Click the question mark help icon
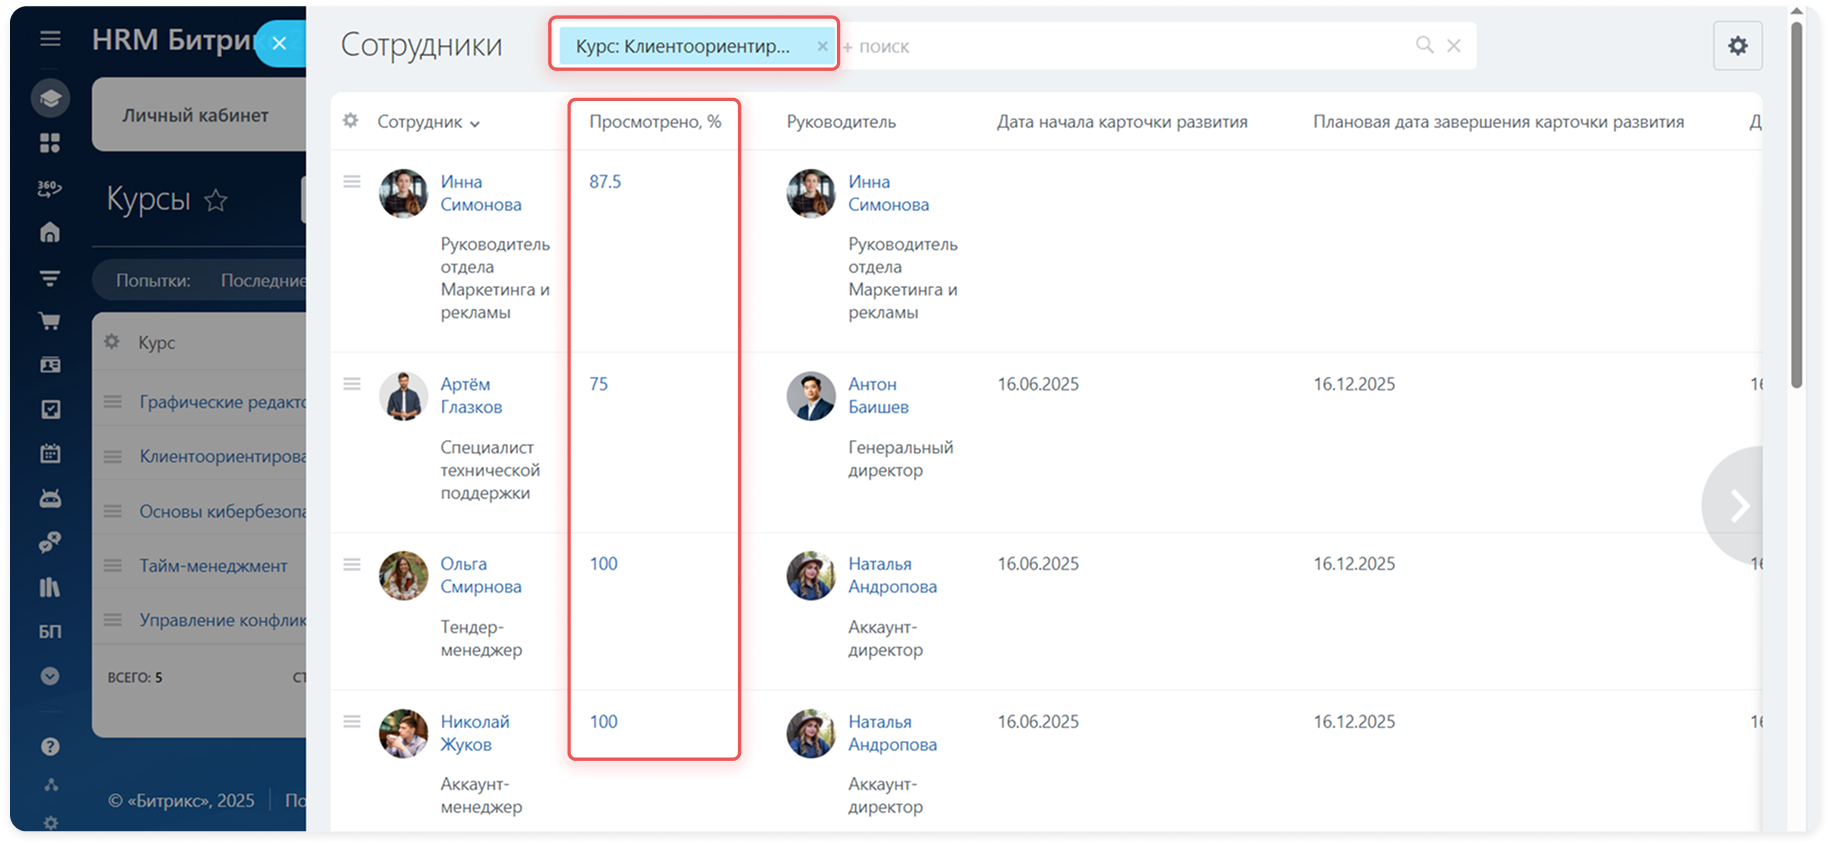The width and height of the screenshot is (1830, 846). (x=50, y=746)
